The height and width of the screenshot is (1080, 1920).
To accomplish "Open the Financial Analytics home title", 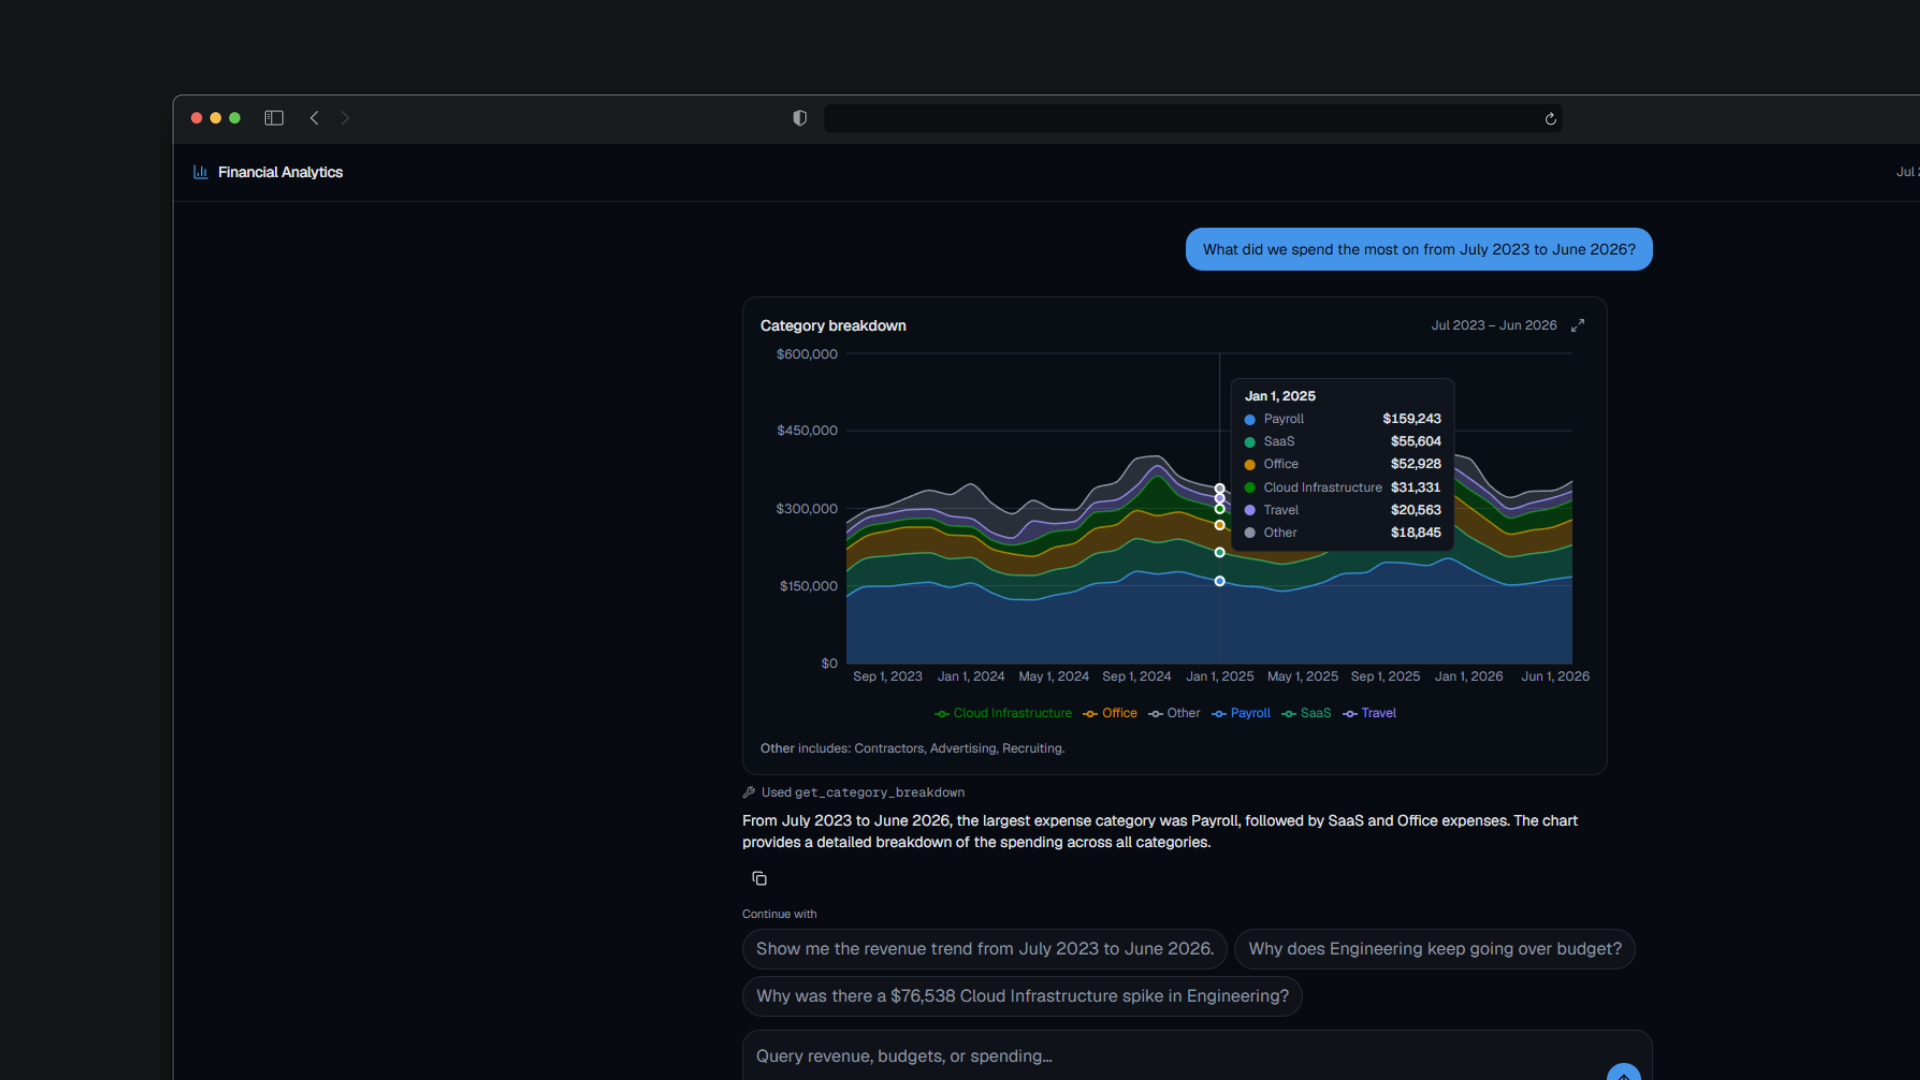I will click(x=280, y=172).
